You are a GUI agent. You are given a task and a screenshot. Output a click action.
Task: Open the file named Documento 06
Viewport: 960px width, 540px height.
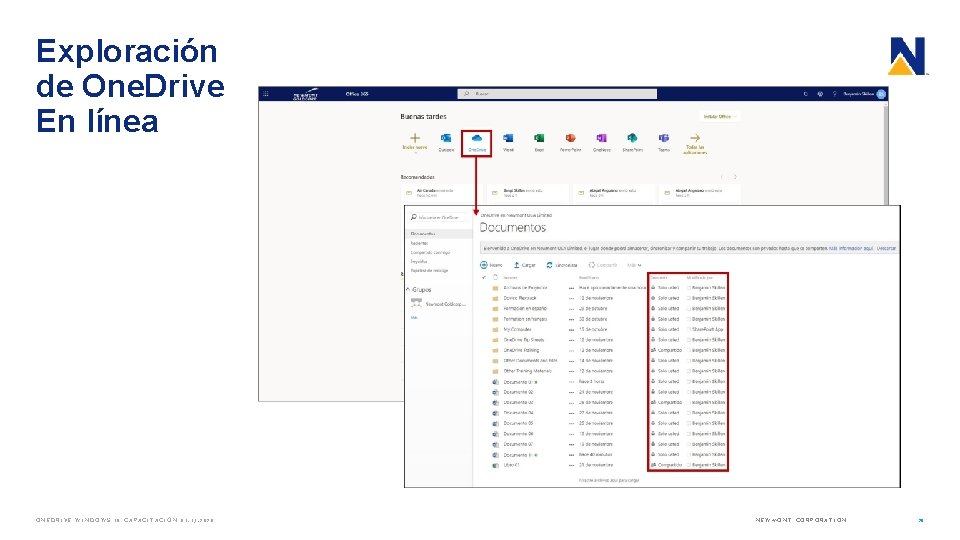pyautogui.click(x=518, y=433)
